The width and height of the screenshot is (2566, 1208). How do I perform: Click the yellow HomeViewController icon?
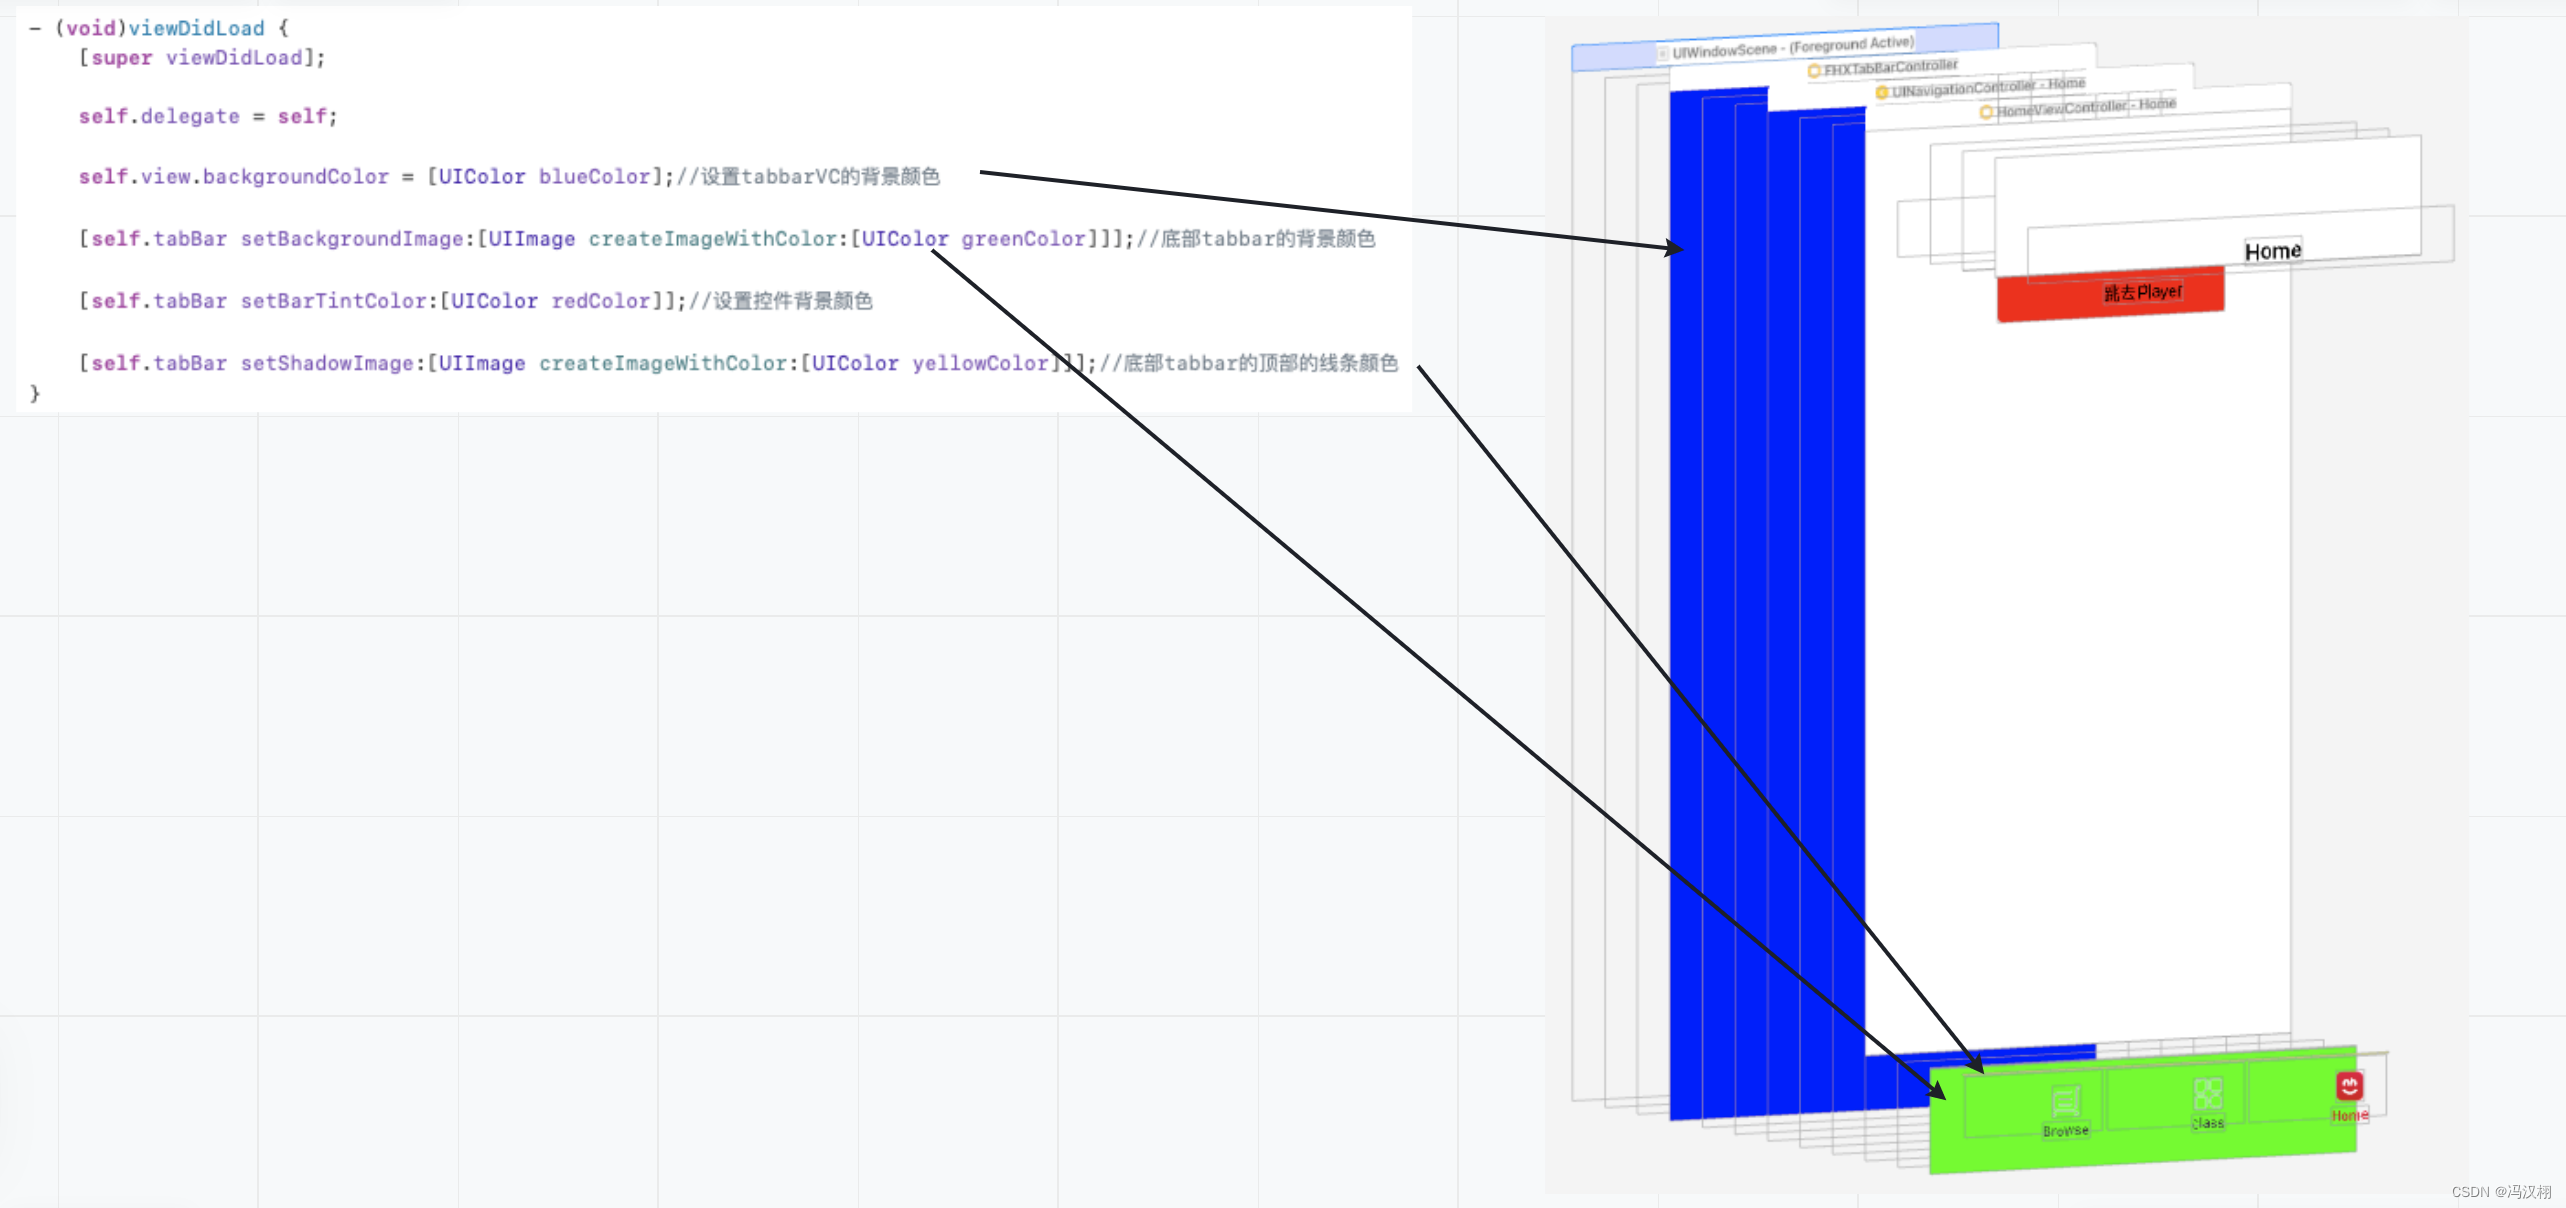click(x=1986, y=112)
